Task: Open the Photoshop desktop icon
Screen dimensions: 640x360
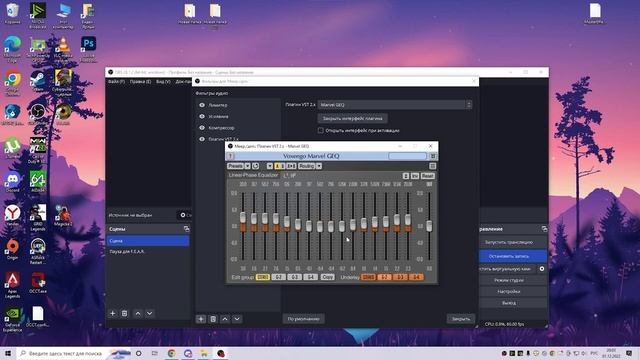Action: tap(88, 48)
